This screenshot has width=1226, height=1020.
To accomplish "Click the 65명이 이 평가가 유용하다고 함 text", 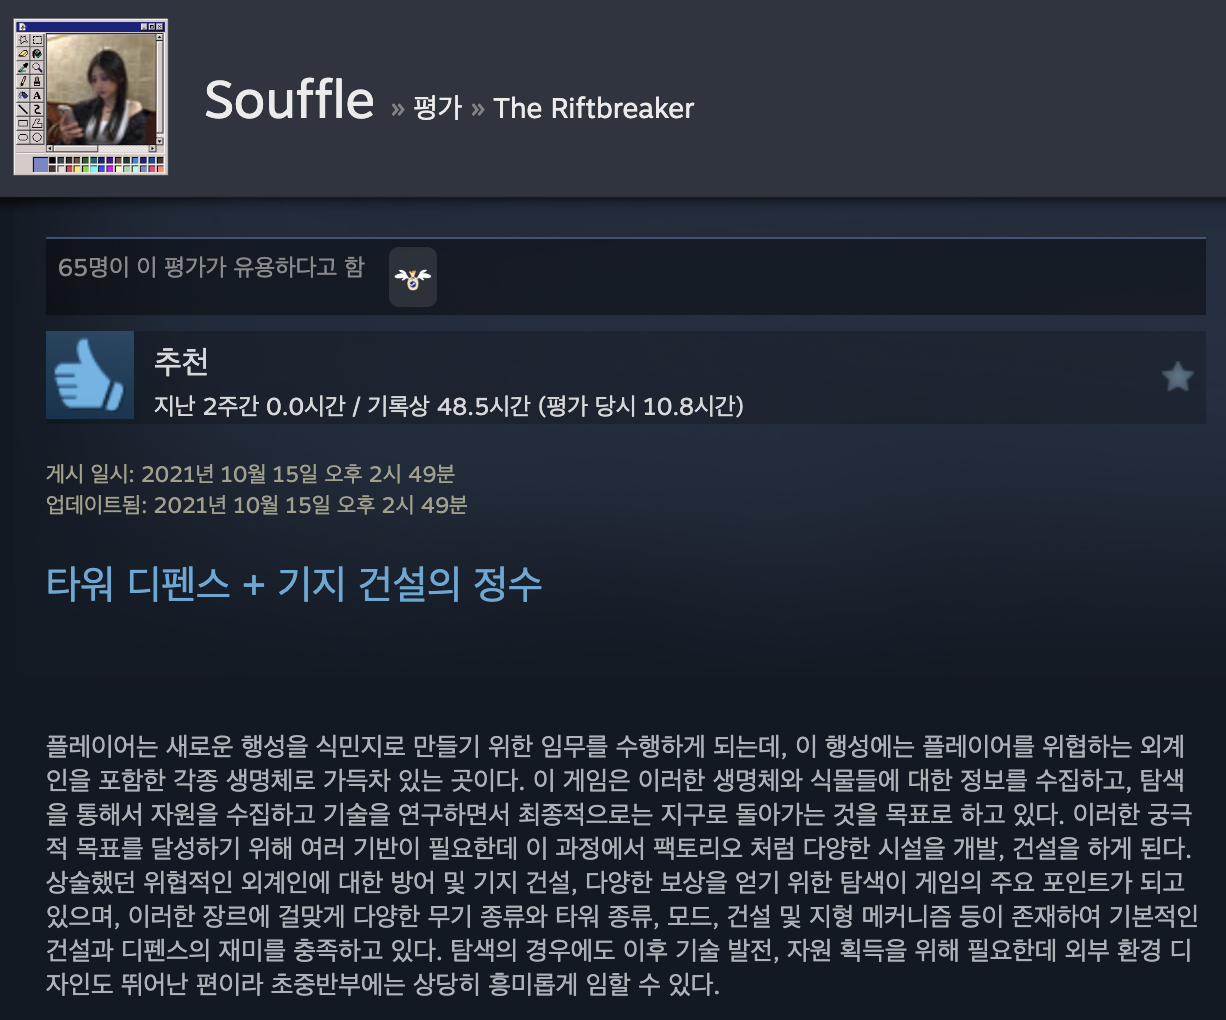I will point(211,267).
